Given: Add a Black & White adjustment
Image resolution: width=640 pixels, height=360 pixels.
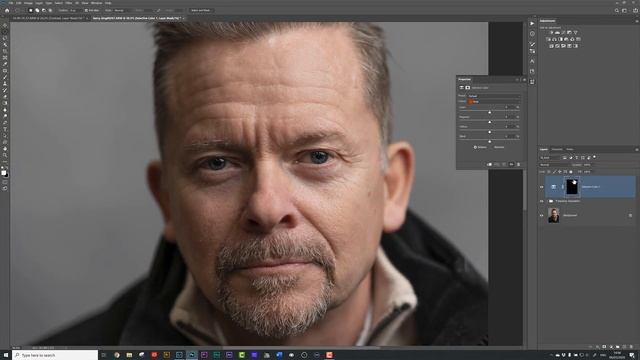Looking at the screenshot, I should click(560, 39).
